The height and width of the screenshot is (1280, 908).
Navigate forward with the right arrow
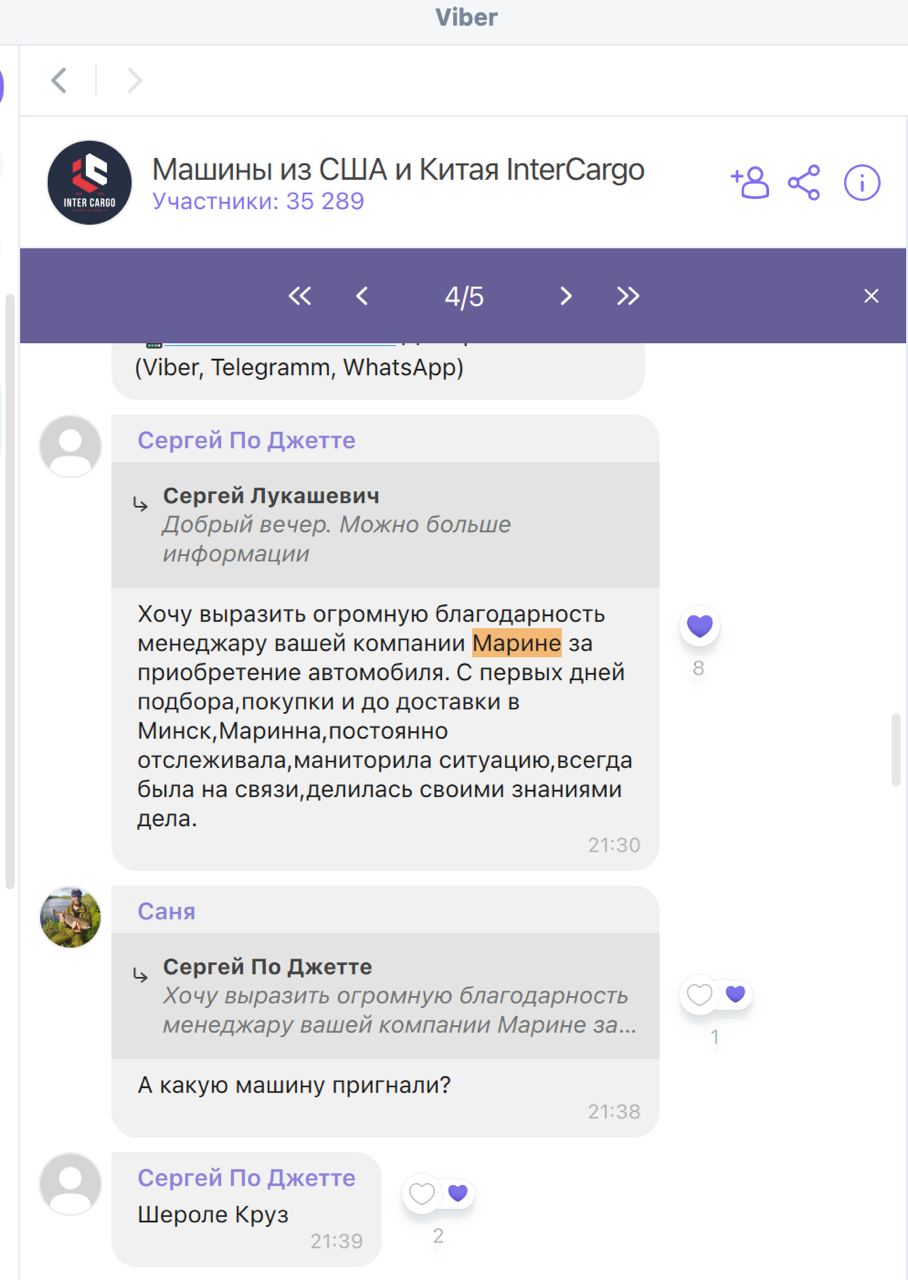point(135,80)
